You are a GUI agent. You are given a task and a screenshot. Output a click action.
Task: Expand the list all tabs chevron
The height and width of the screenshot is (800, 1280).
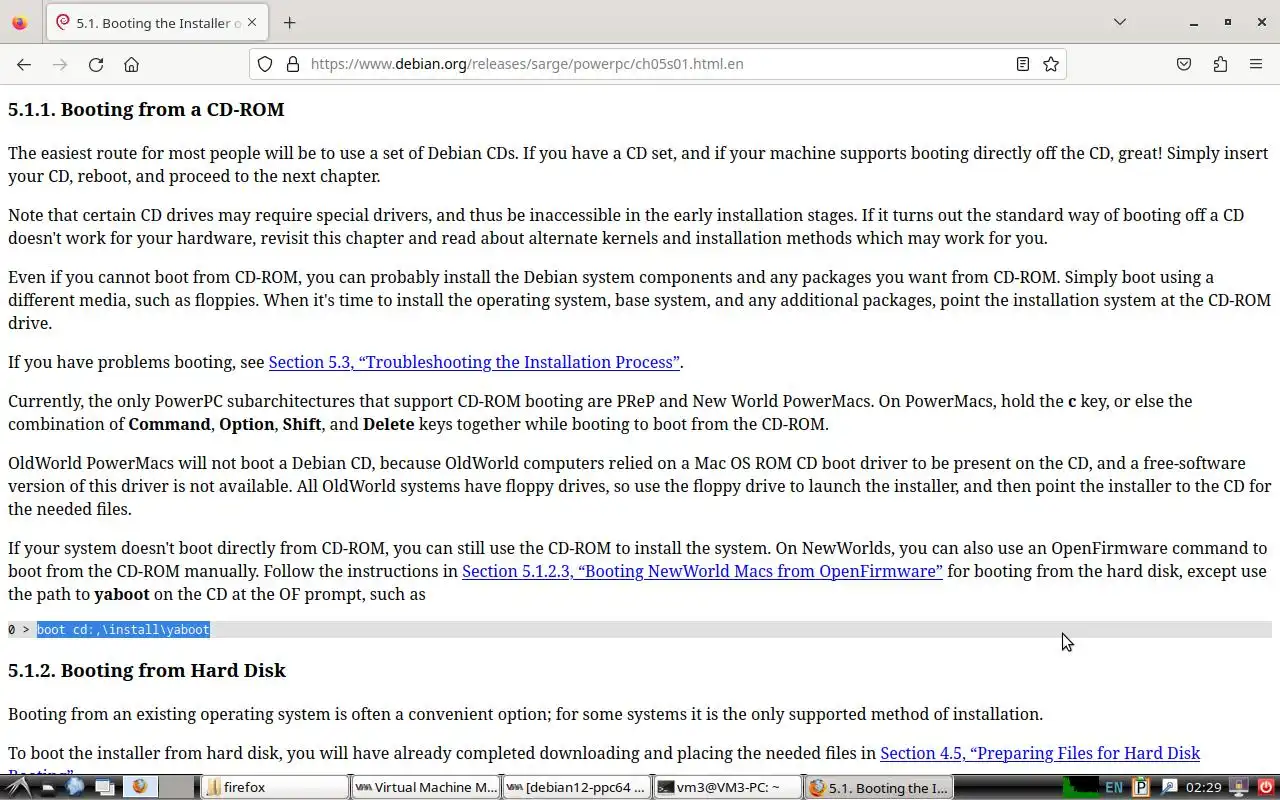1120,22
